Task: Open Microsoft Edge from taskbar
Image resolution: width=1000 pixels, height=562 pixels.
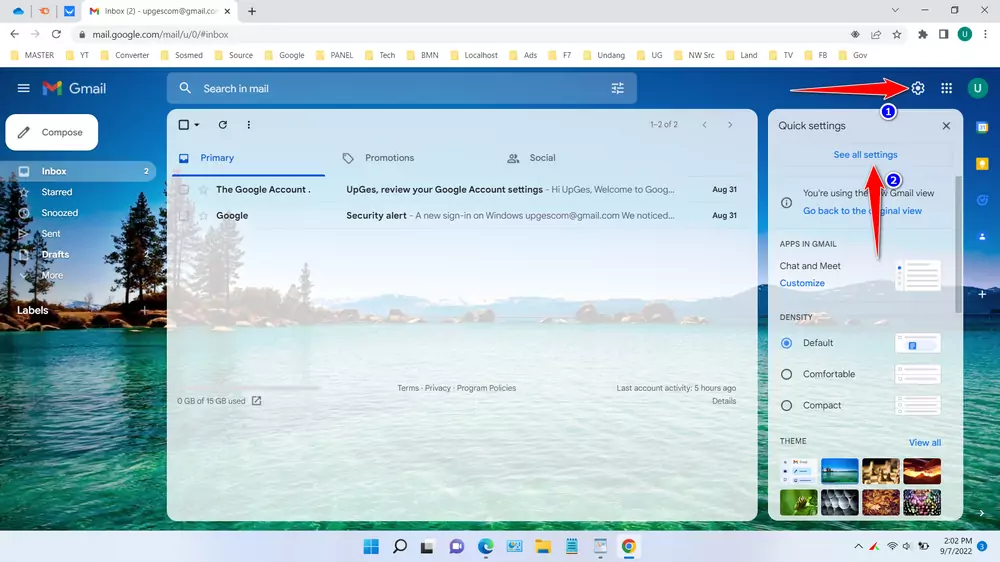Action: (485, 546)
